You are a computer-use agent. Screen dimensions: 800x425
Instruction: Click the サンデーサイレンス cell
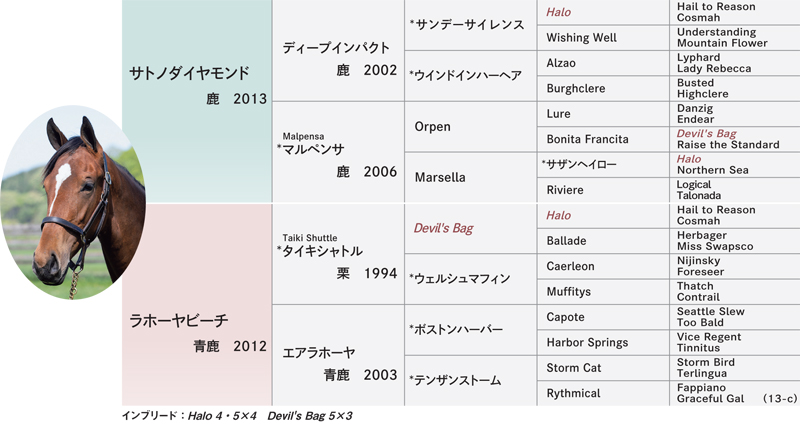pos(470,25)
